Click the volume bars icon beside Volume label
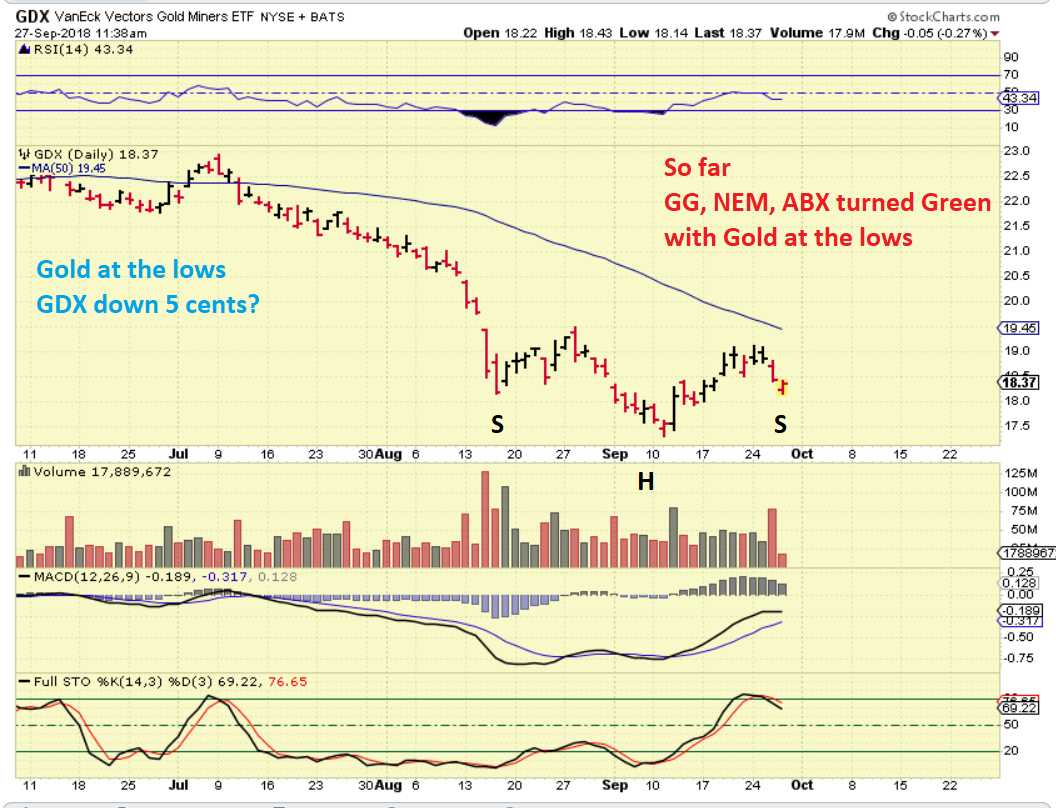 tap(25, 471)
